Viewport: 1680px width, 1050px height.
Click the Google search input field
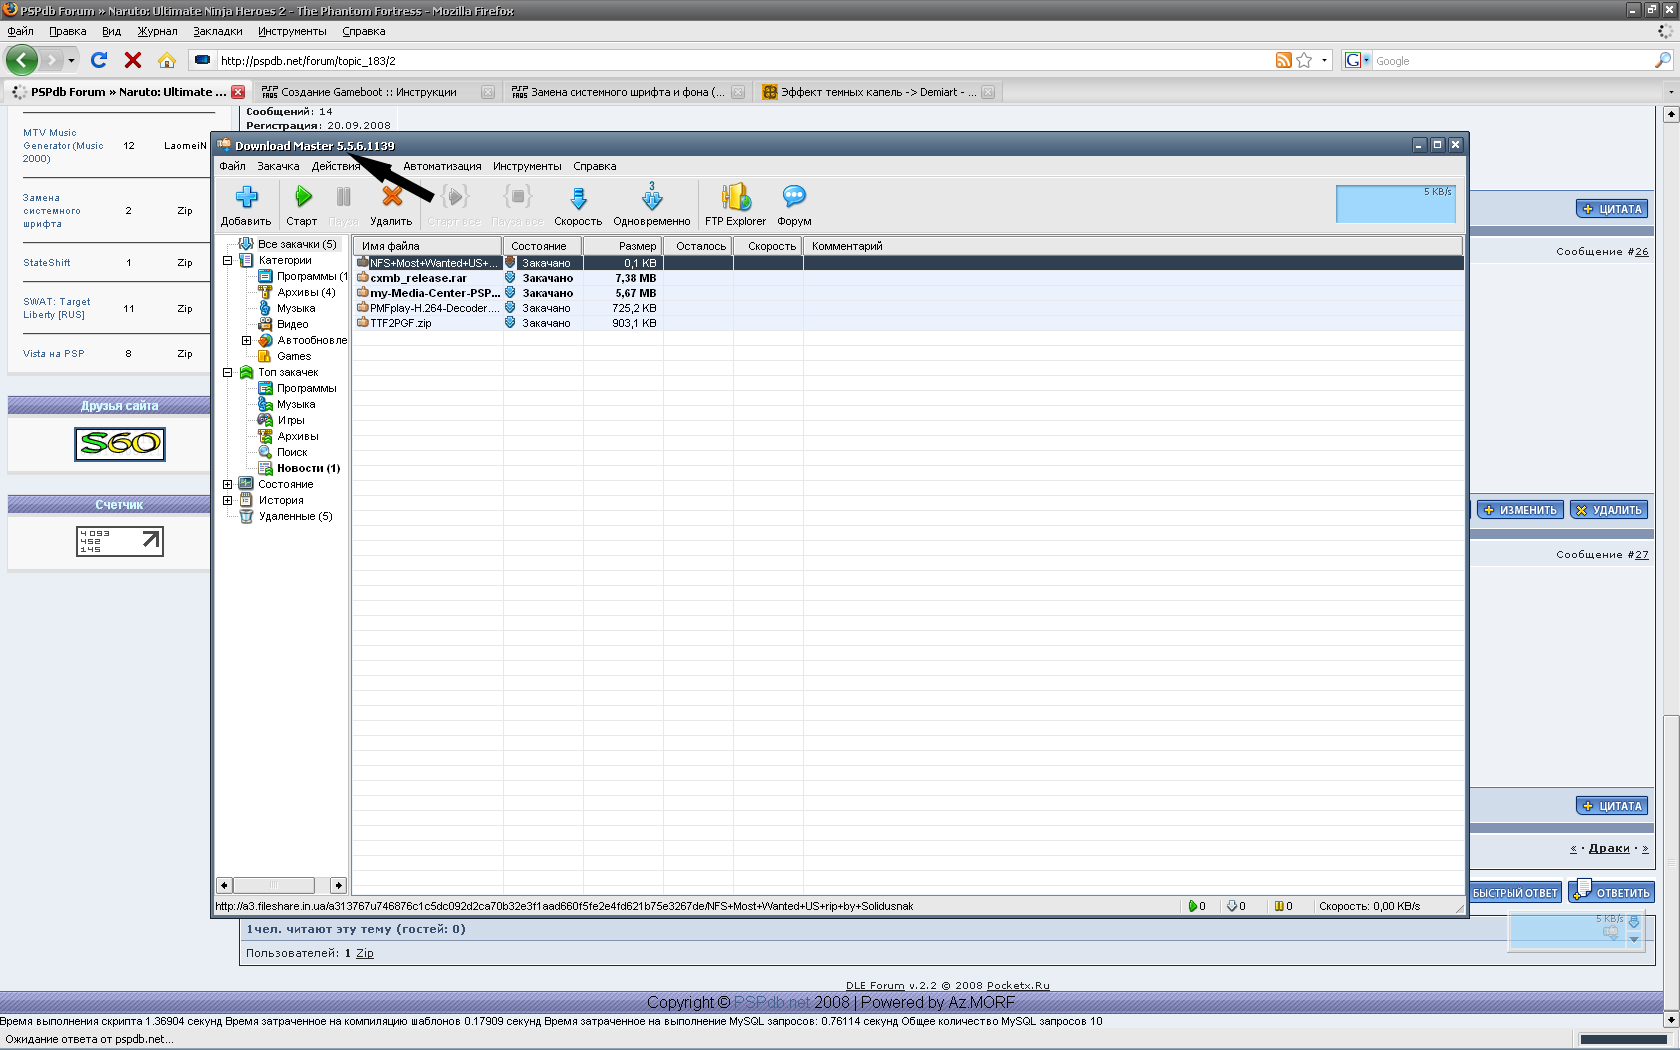[x=1513, y=61]
